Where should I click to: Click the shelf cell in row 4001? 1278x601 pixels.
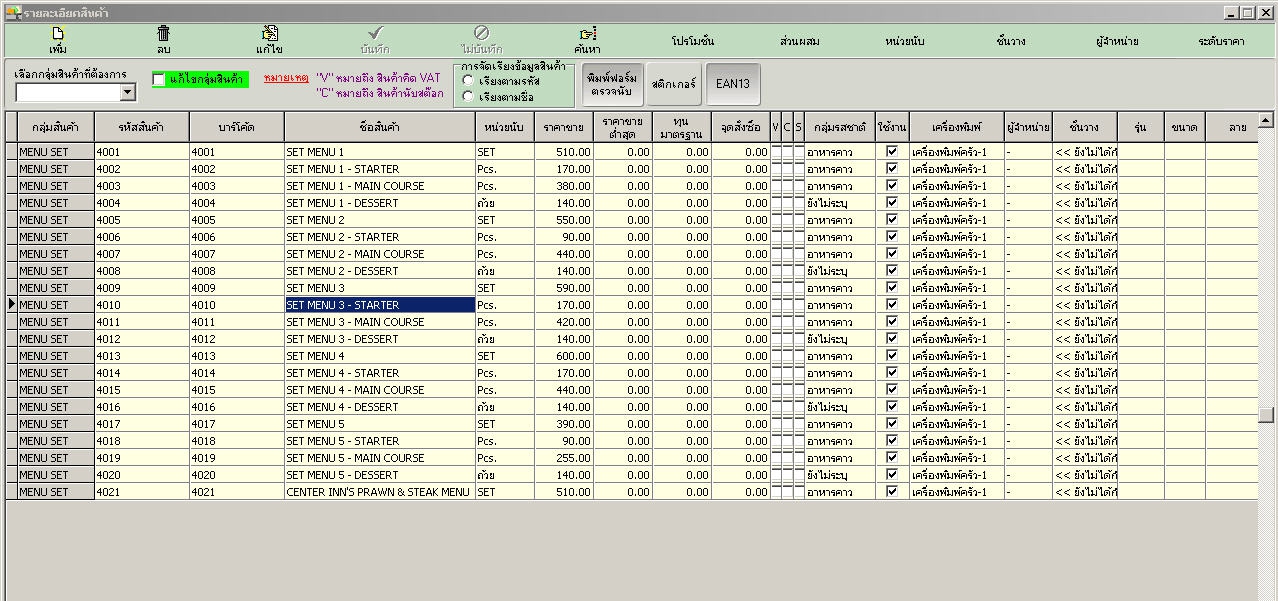pos(1085,152)
